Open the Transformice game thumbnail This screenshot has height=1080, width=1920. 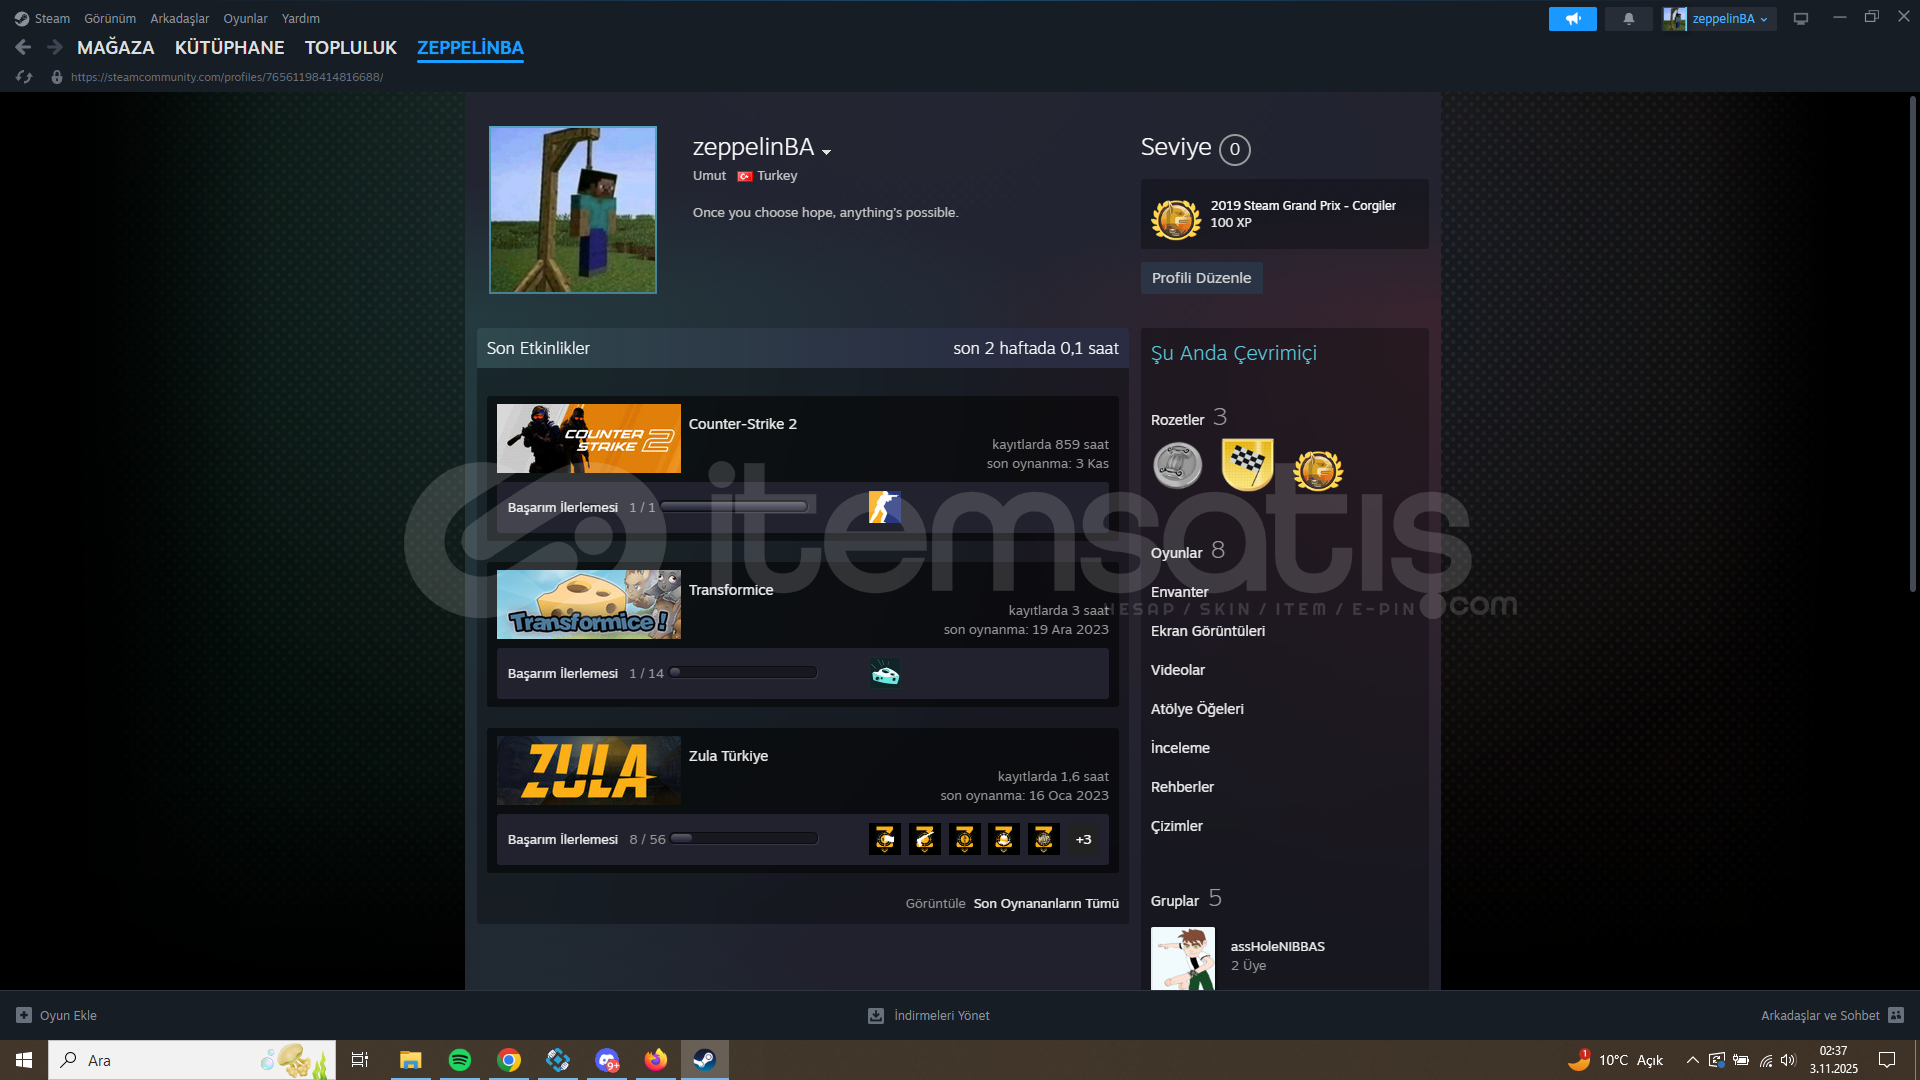click(588, 605)
